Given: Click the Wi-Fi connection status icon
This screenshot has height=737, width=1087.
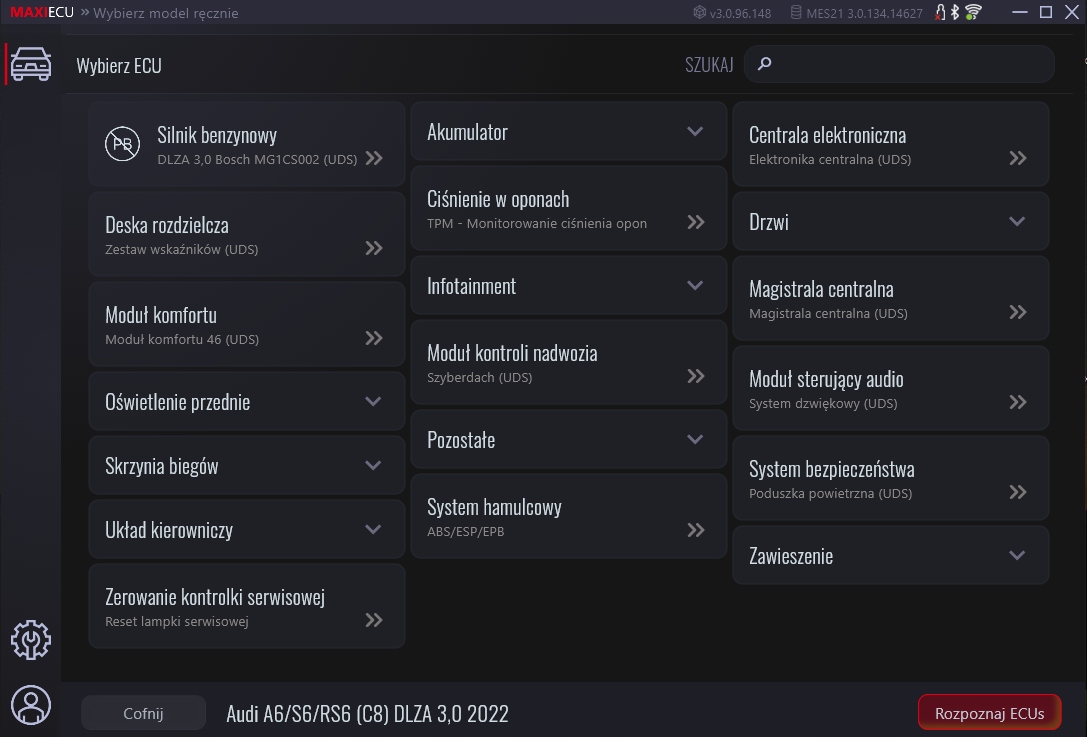Looking at the screenshot, I should [x=973, y=13].
